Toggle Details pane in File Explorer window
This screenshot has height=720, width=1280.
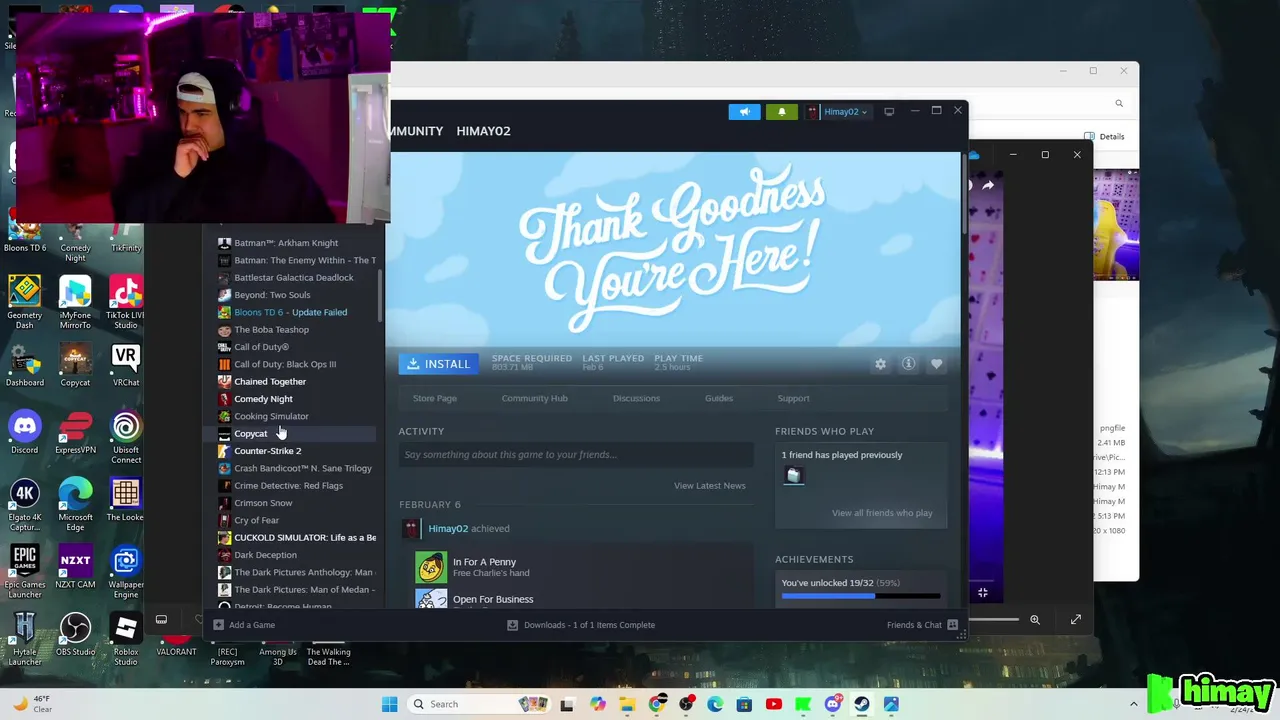point(1104,136)
